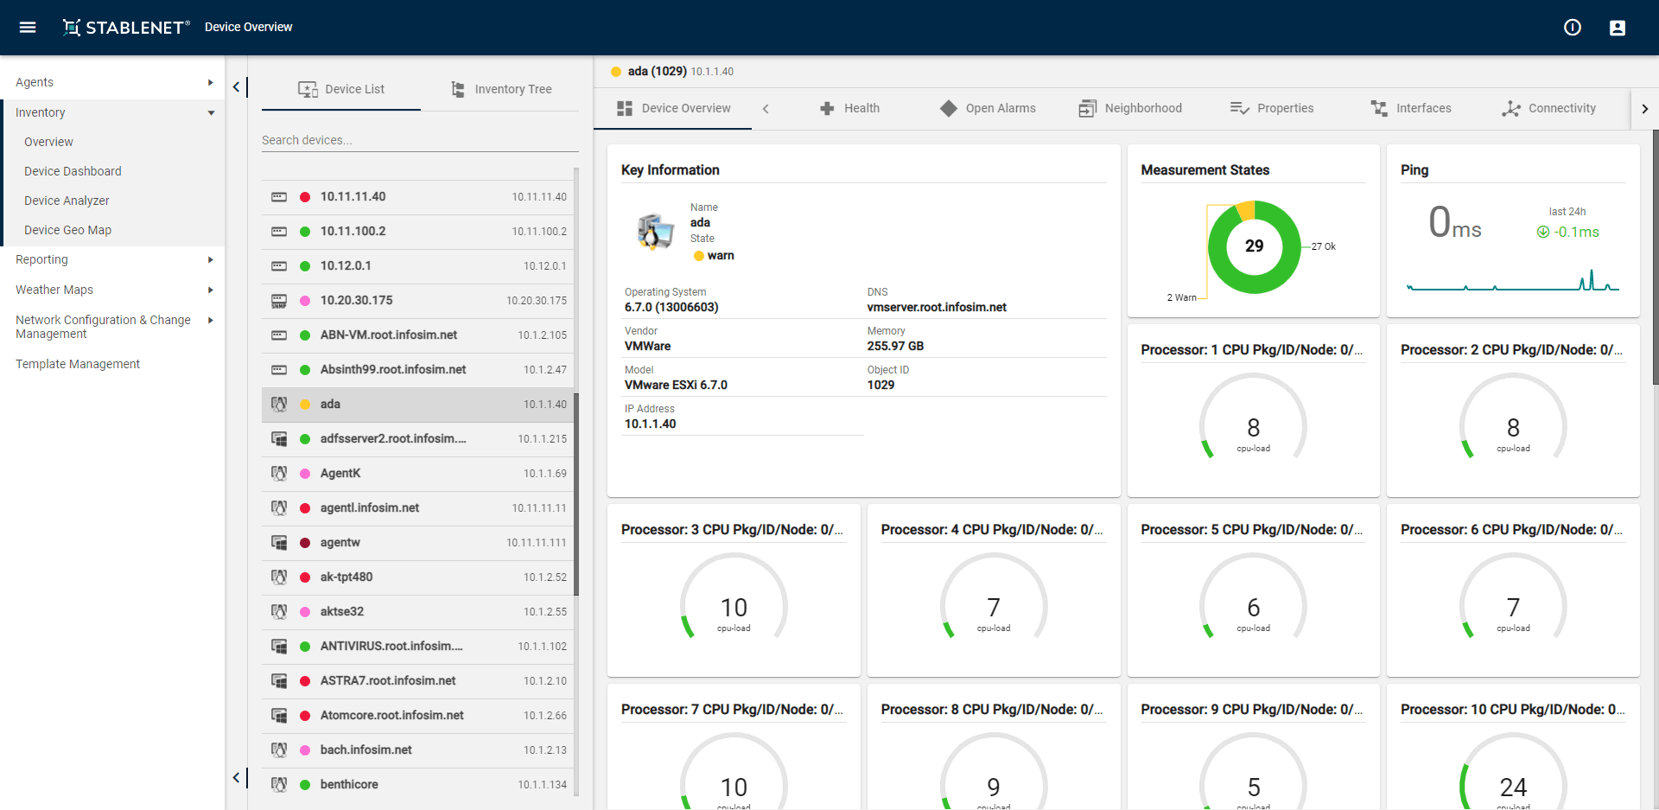Screen dimensions: 1659x810
Task: Open the user account icon
Action: [1617, 27]
